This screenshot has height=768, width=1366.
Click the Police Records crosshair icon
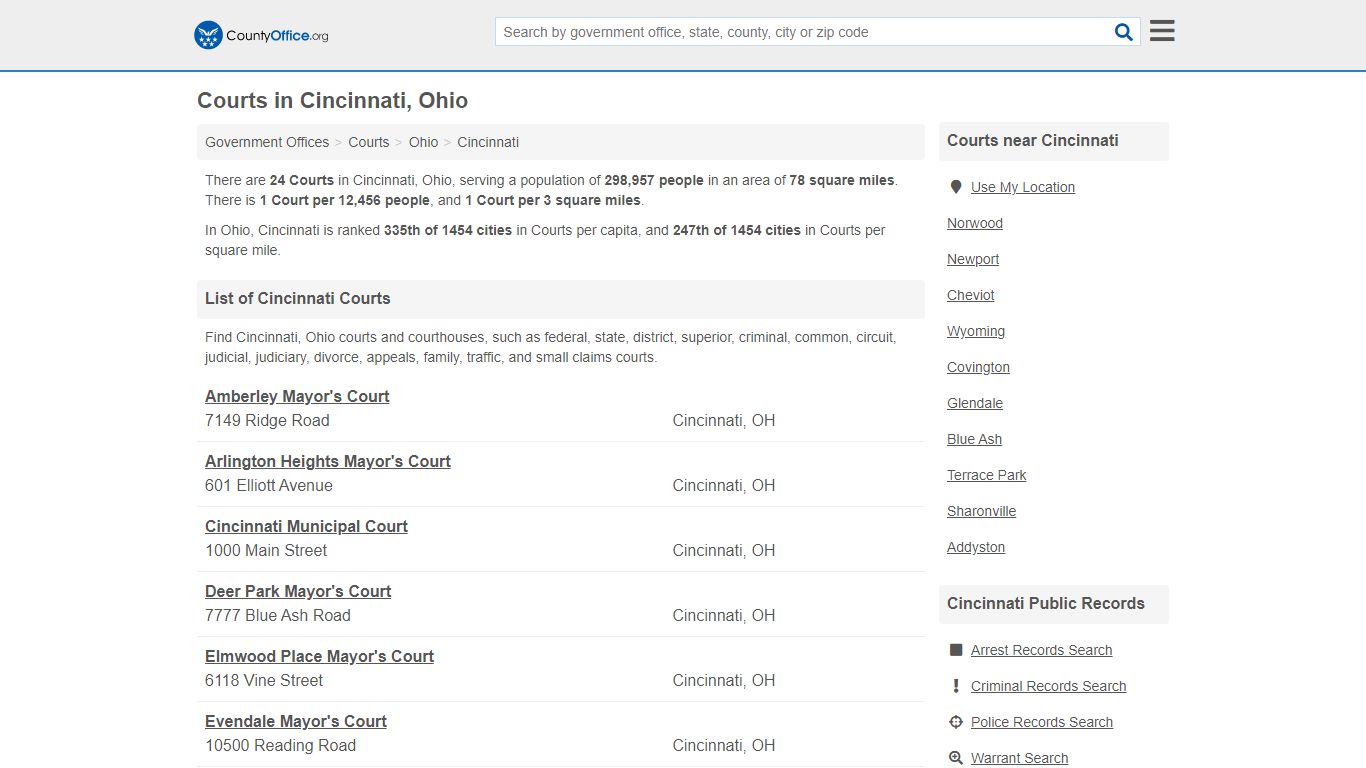tap(955, 722)
